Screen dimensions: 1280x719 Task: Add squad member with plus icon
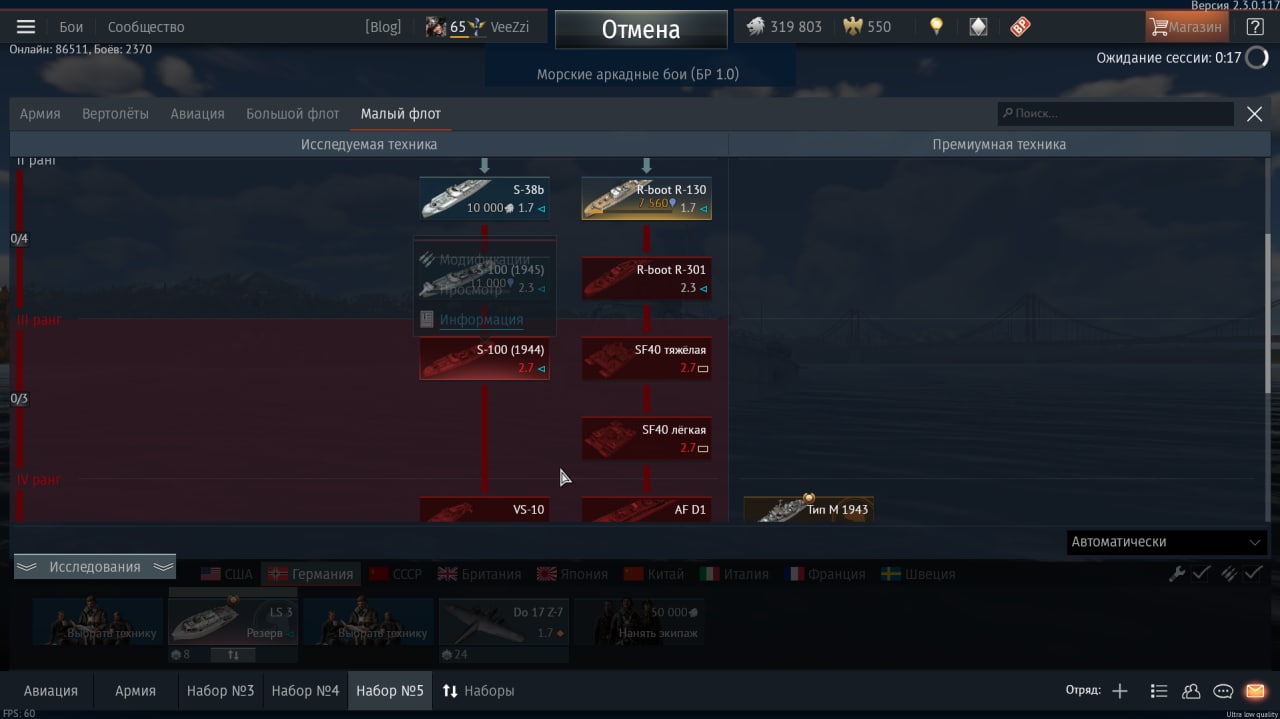[1120, 691]
